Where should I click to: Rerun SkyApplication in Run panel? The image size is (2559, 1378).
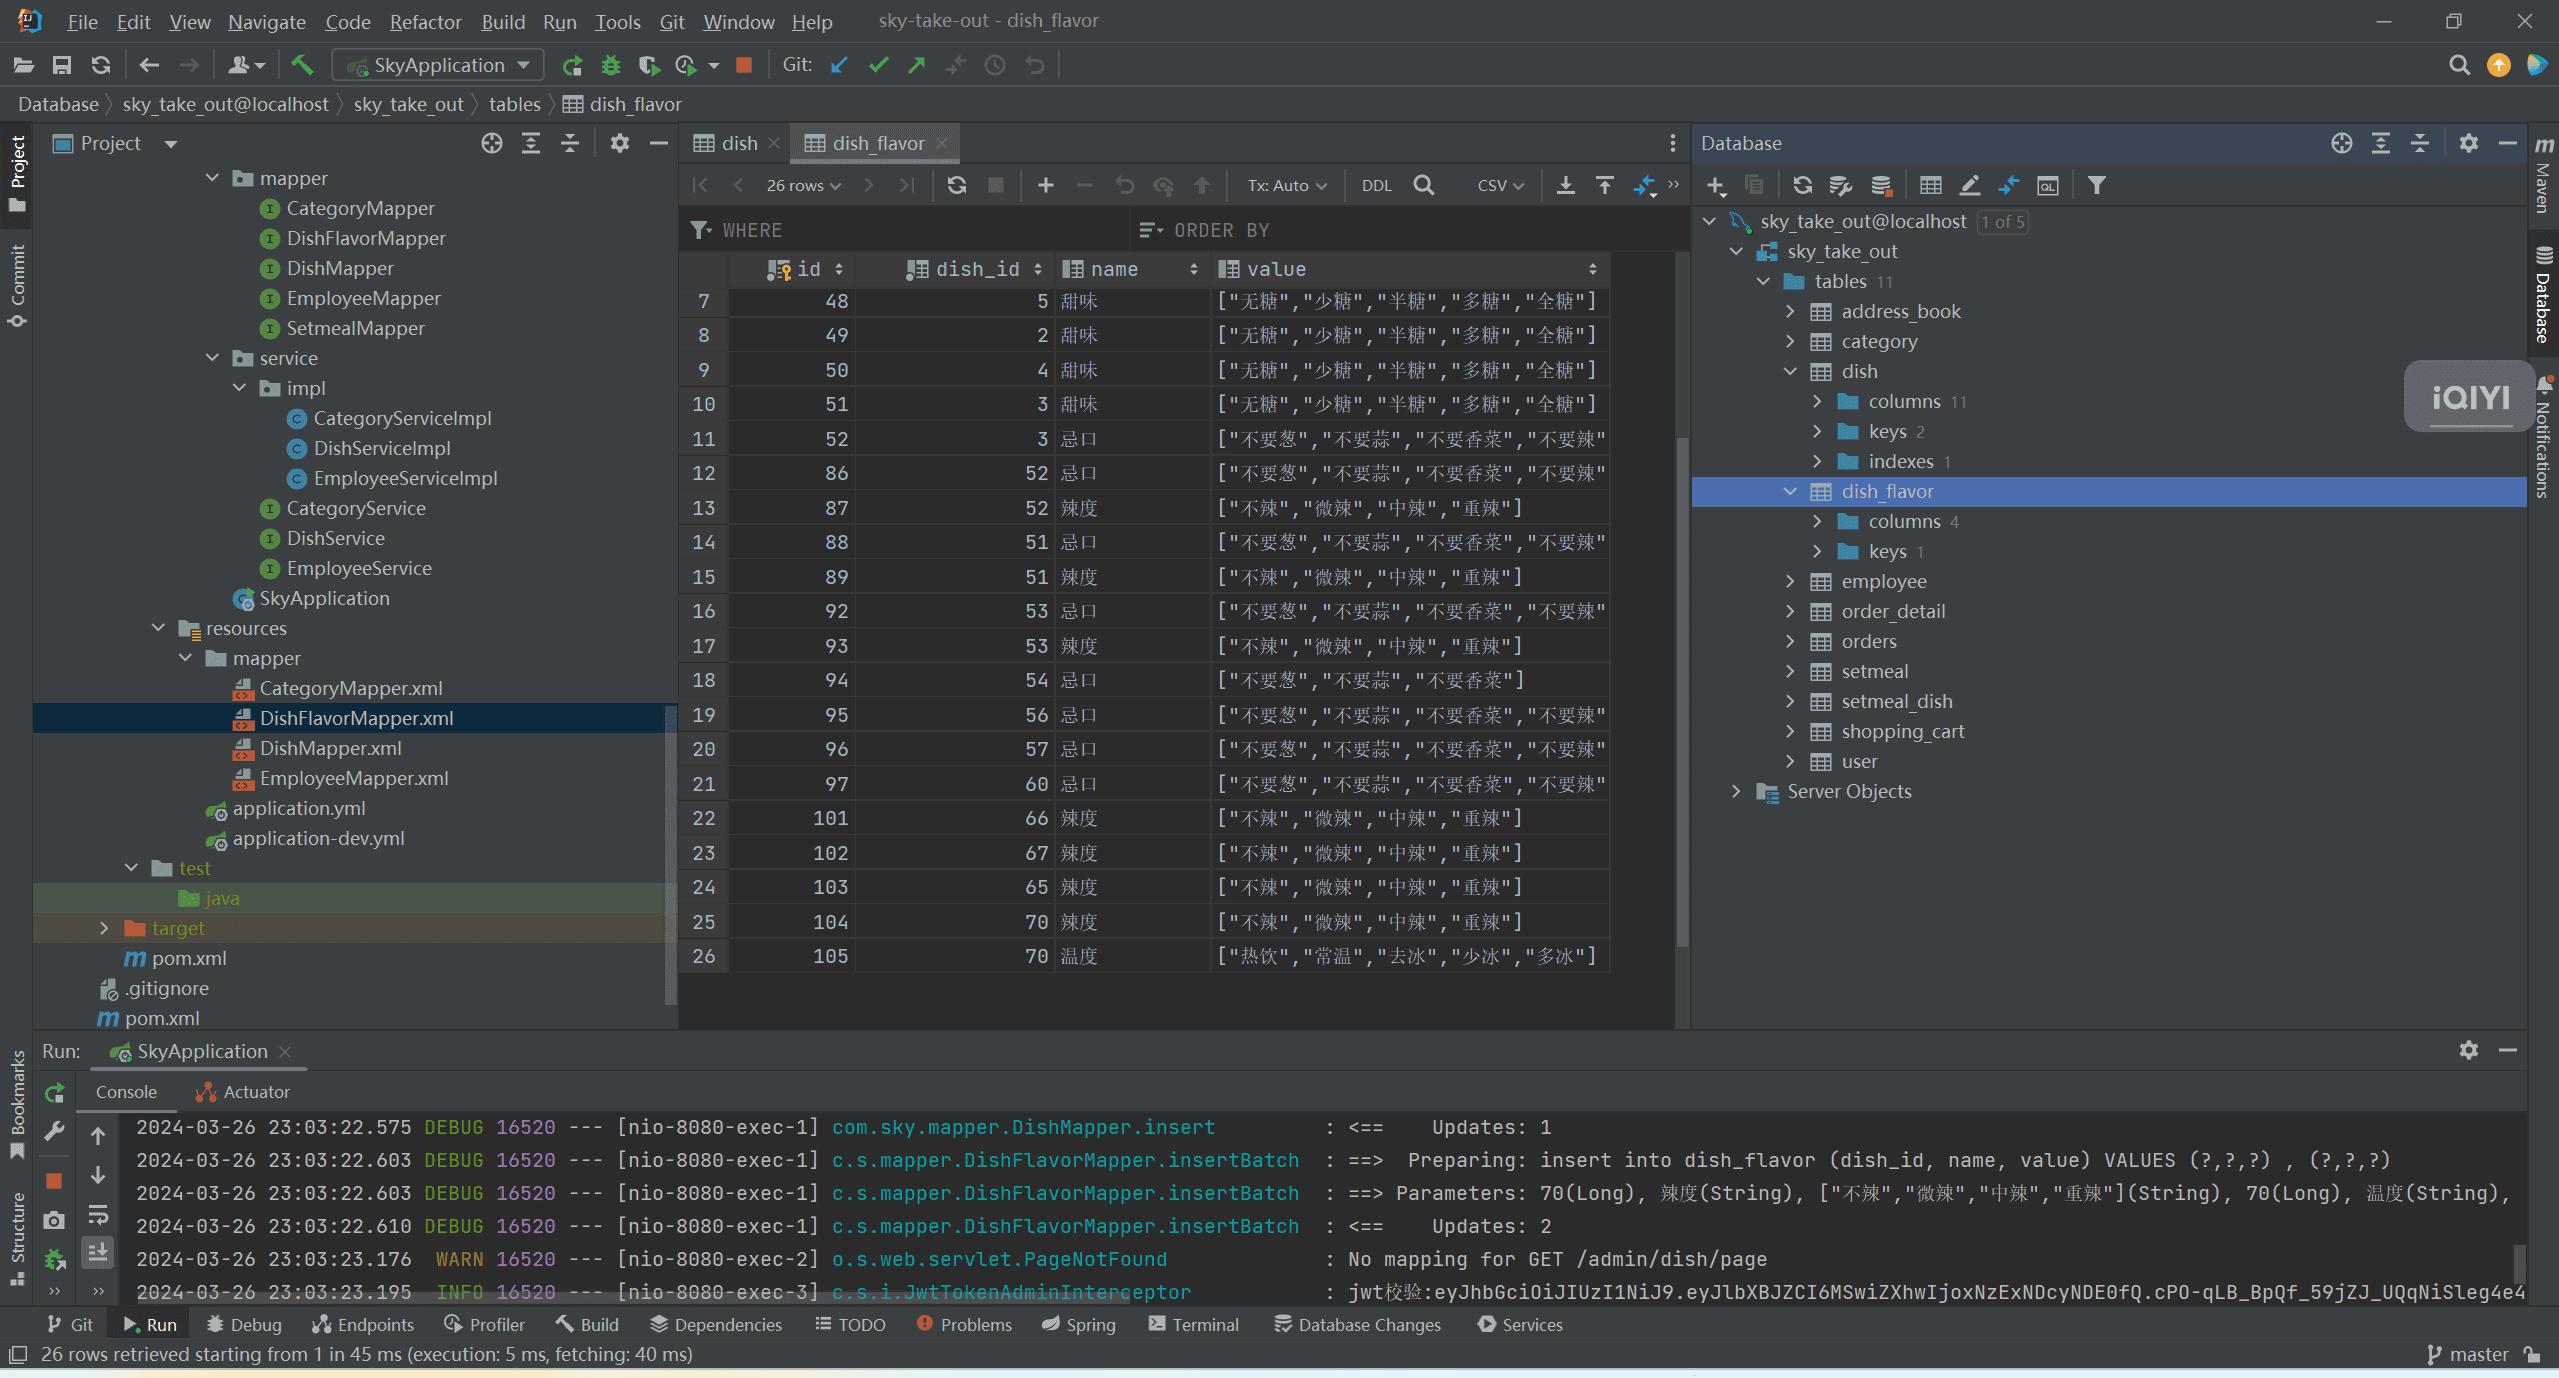click(55, 1093)
